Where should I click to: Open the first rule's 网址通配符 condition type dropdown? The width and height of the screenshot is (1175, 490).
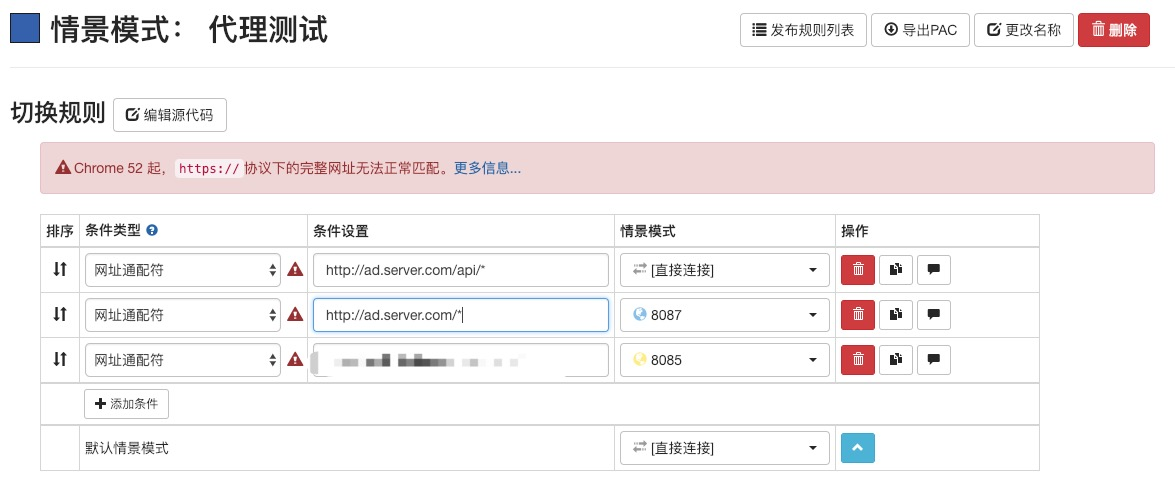[183, 270]
